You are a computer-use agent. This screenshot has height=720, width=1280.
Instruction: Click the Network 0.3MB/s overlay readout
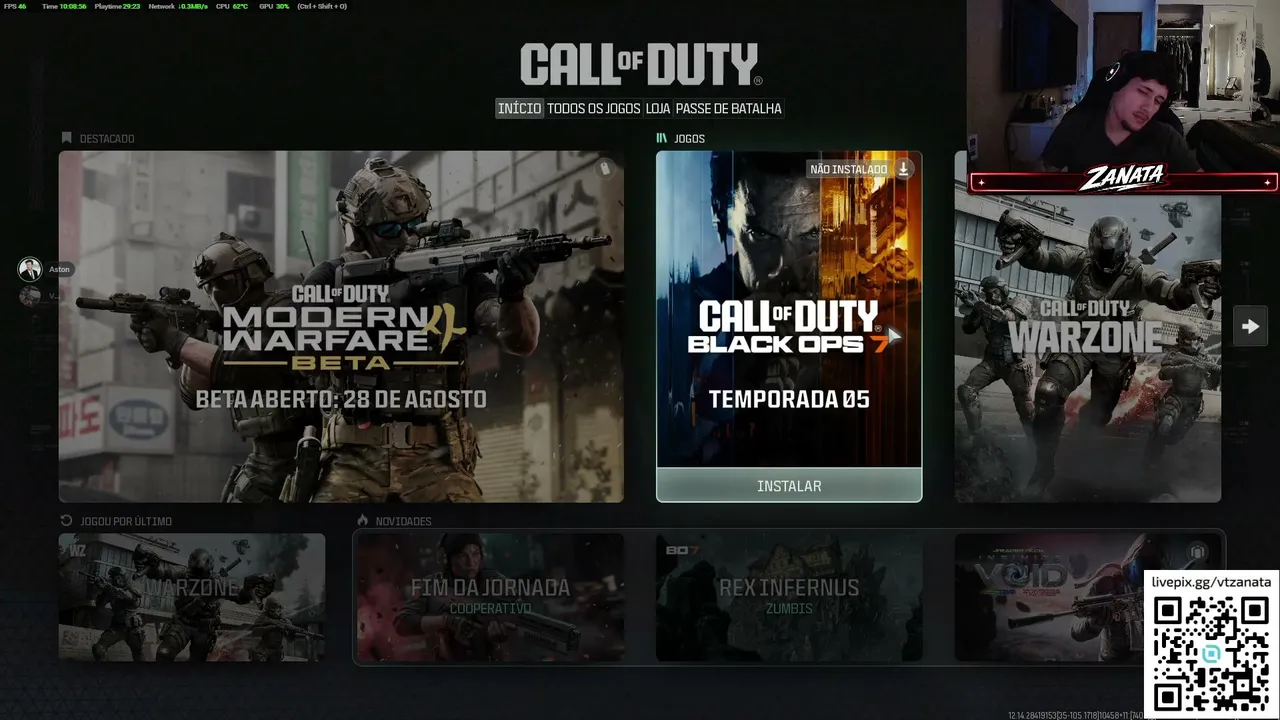tap(178, 6)
